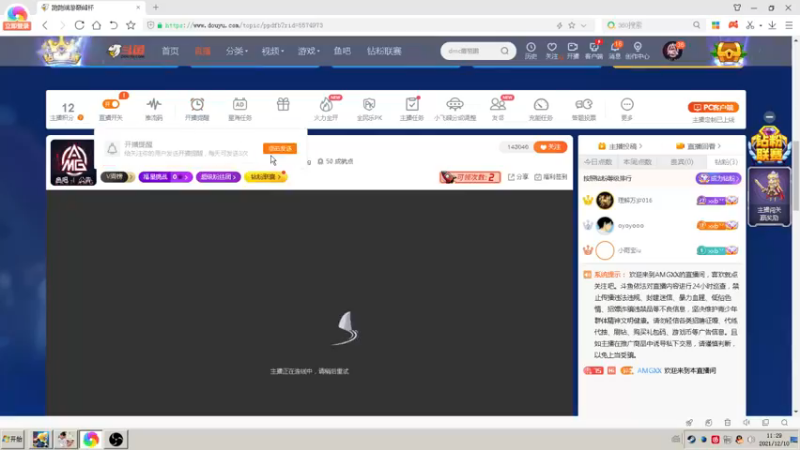Image resolution: width=800 pixels, height=450 pixels.
Task: Click the 主播积分 12 score
Action: coord(68,108)
